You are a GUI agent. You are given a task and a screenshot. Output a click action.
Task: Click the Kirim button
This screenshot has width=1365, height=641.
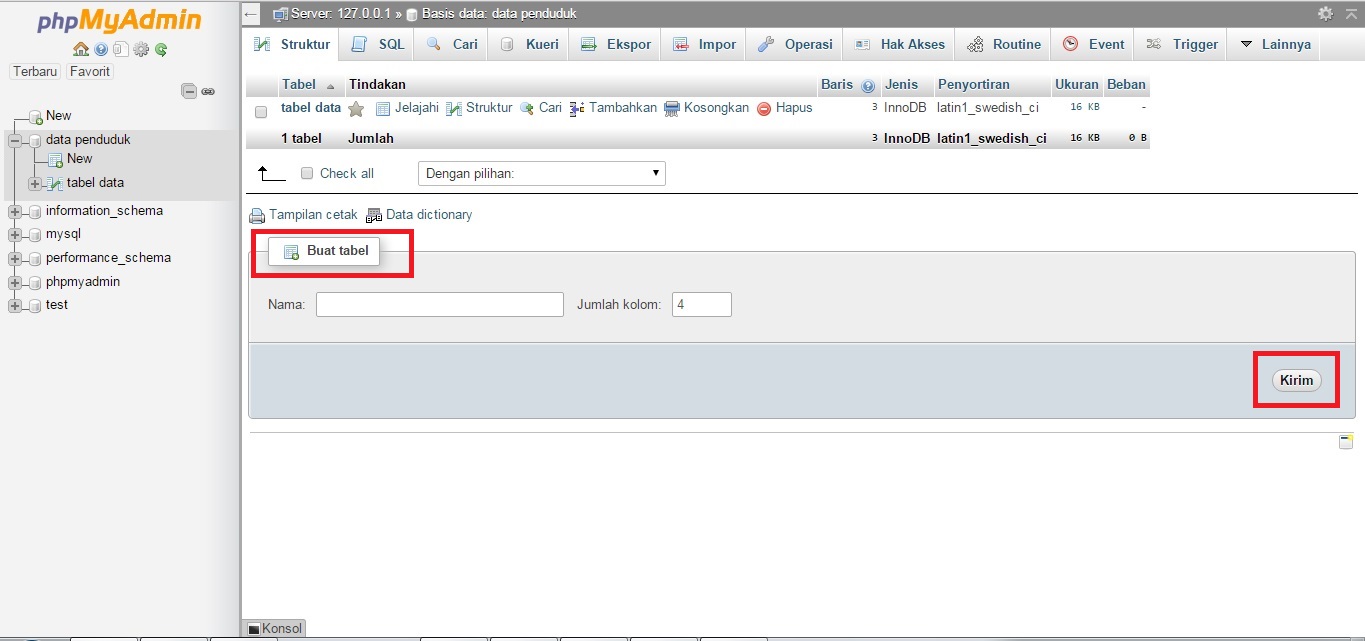click(1296, 380)
